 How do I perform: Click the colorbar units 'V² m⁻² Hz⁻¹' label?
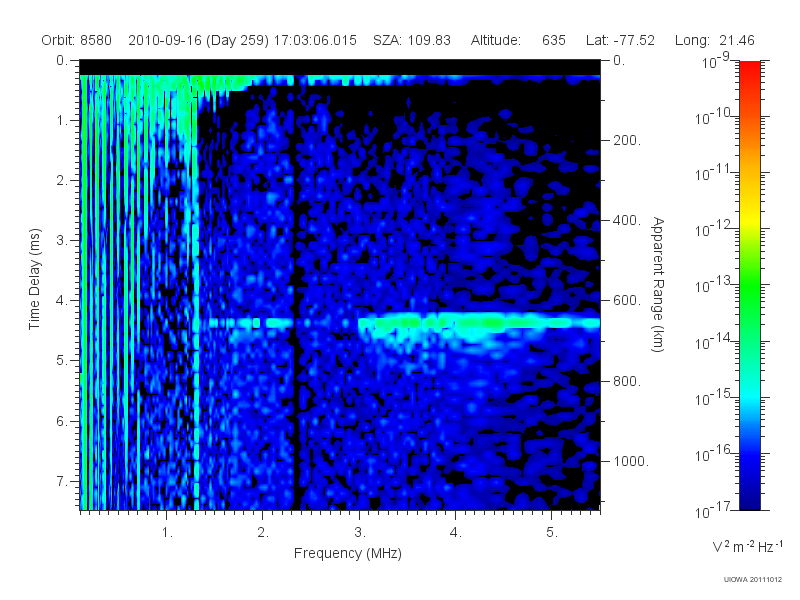point(747,547)
